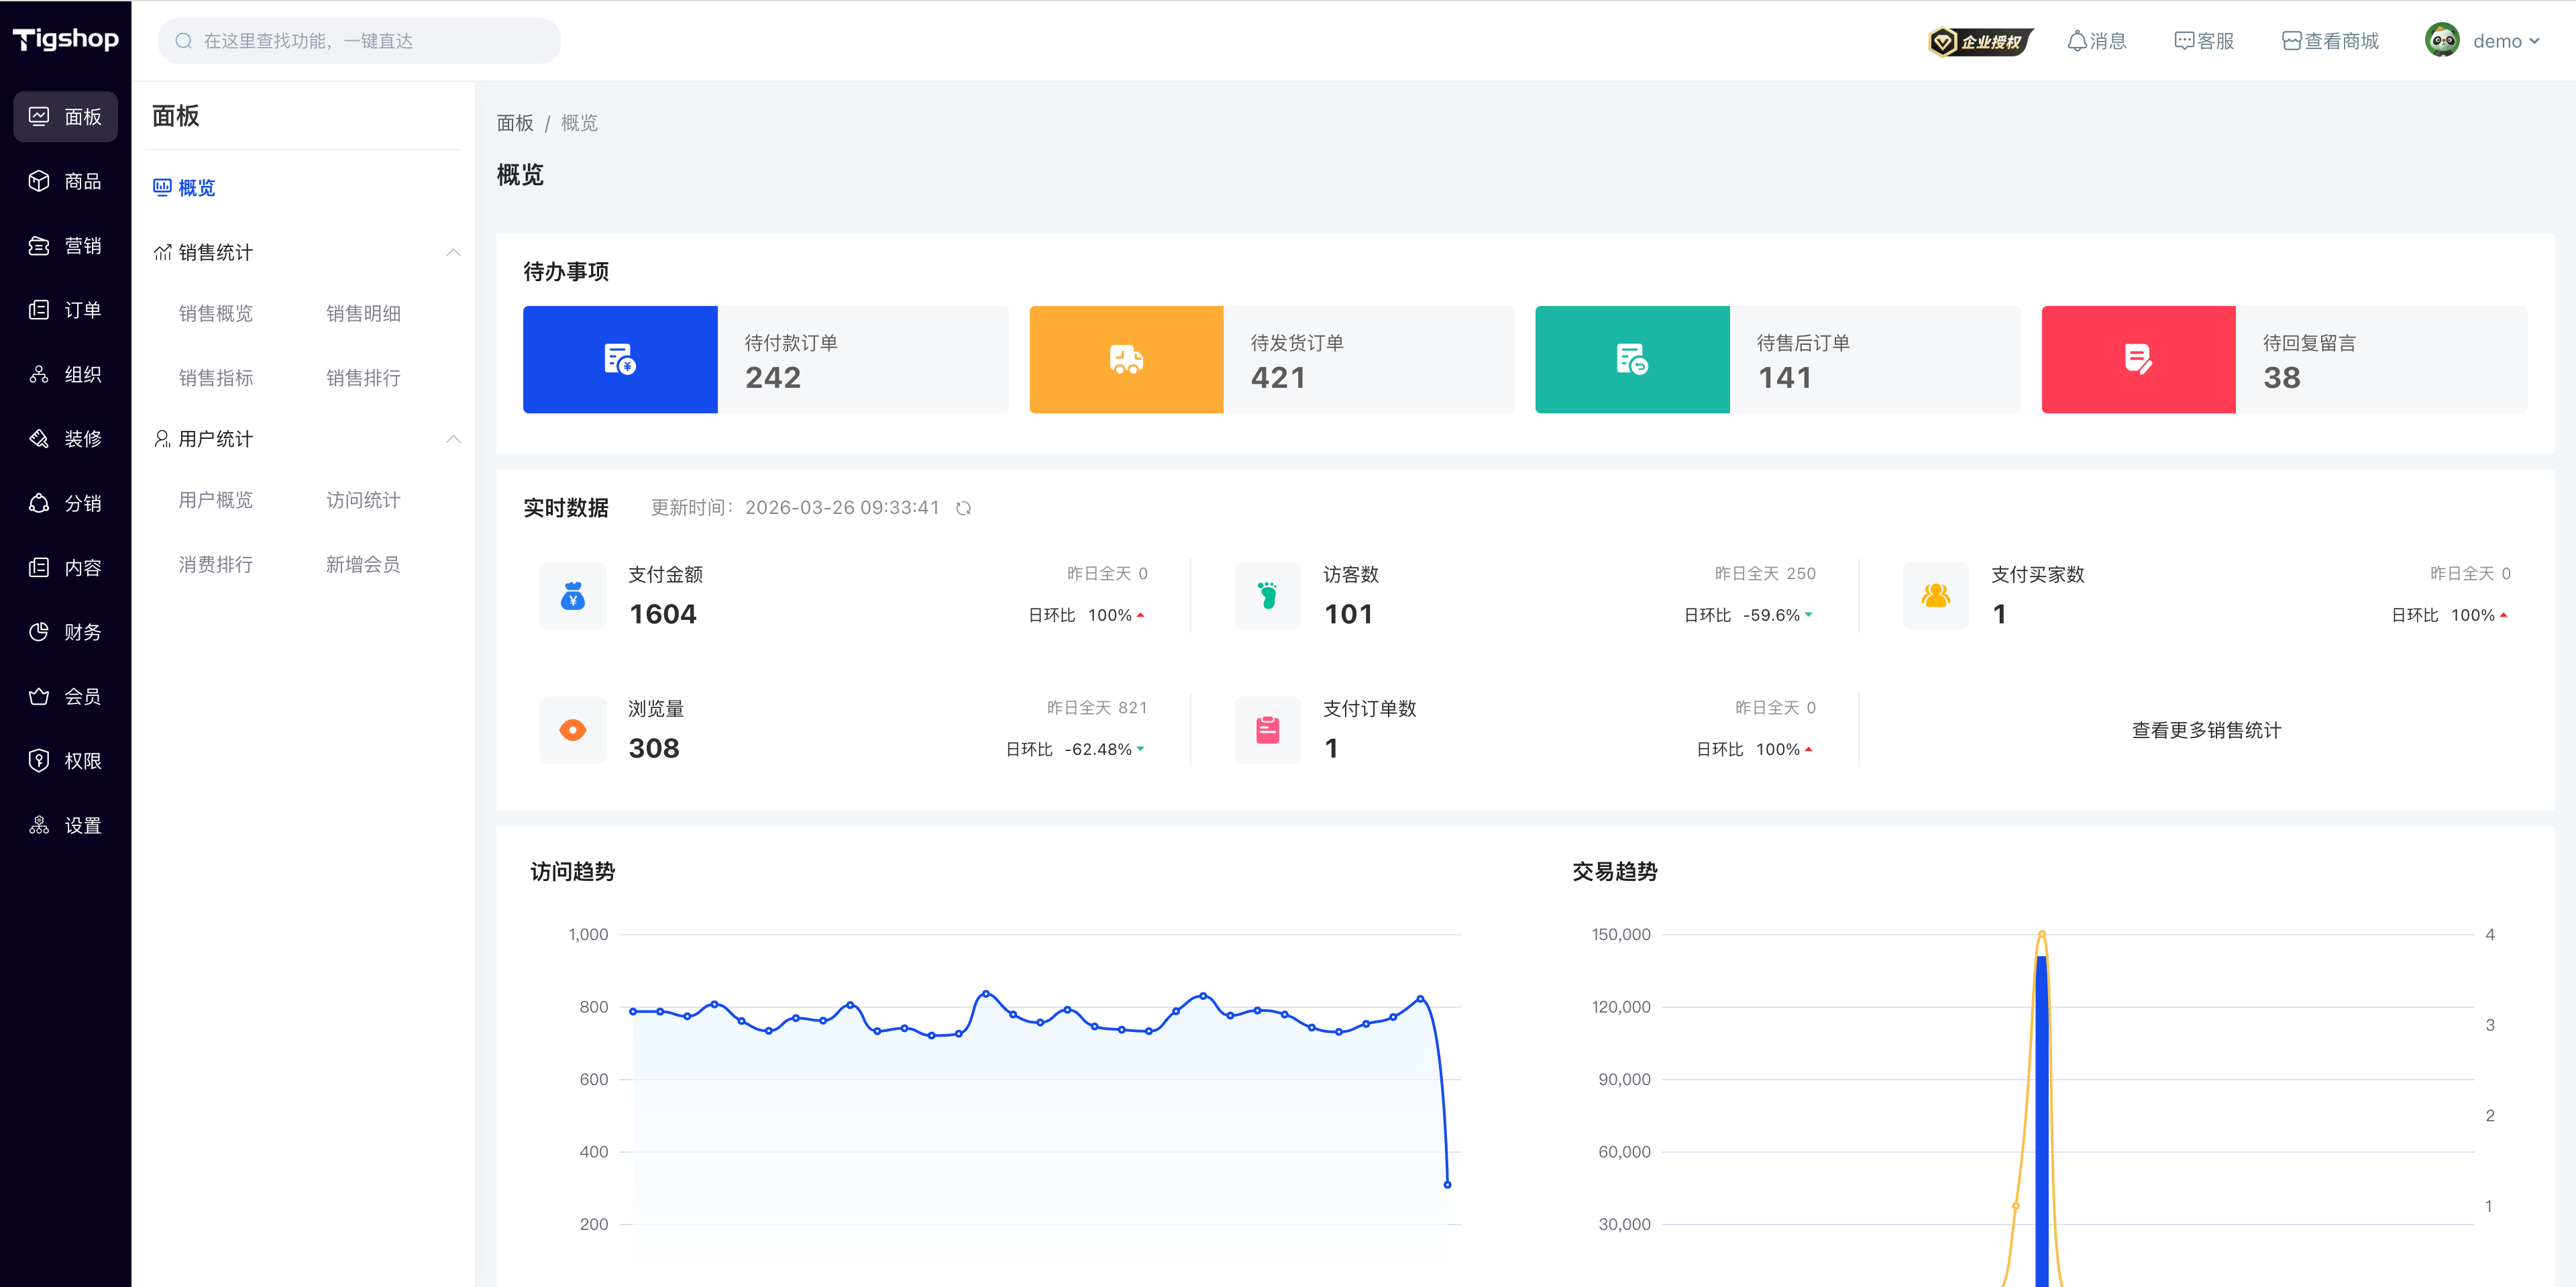
Task: Click the demo user avatar
Action: click(x=2442, y=41)
